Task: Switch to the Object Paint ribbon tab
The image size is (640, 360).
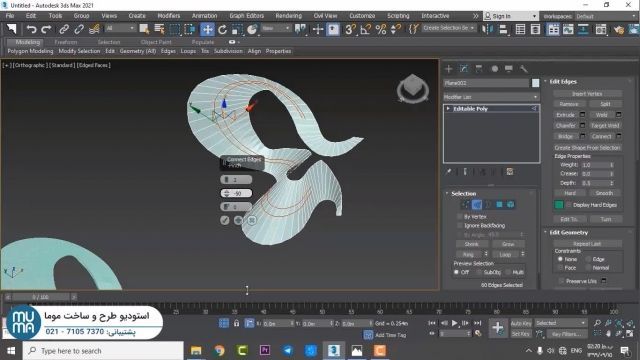Action: 156,42
